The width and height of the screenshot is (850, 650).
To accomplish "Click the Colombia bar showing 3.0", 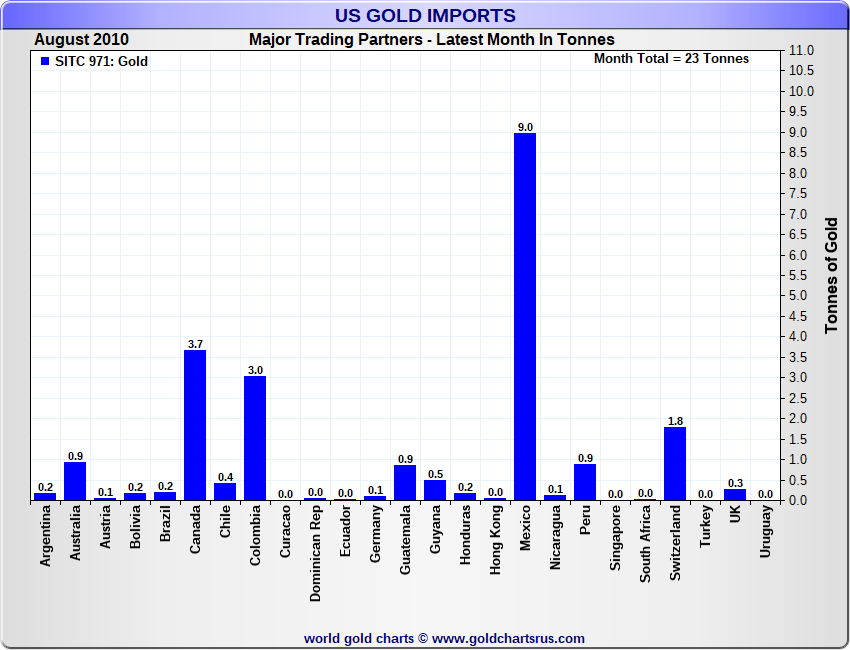I will tap(255, 438).
